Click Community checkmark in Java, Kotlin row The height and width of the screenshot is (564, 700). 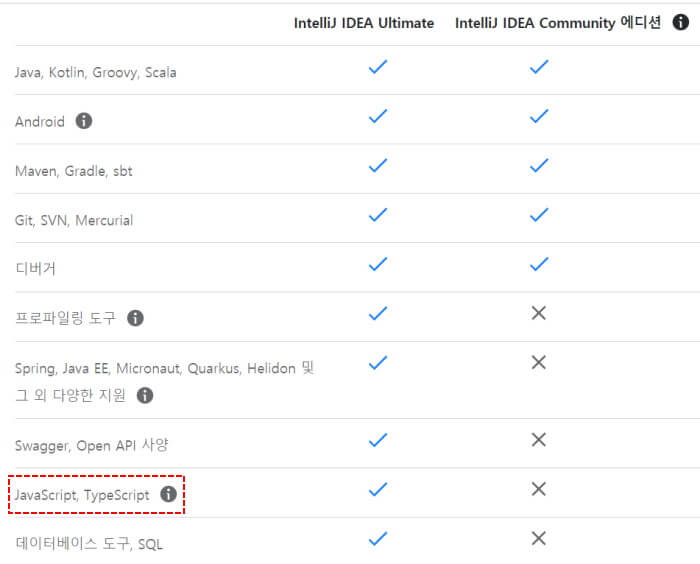click(539, 67)
